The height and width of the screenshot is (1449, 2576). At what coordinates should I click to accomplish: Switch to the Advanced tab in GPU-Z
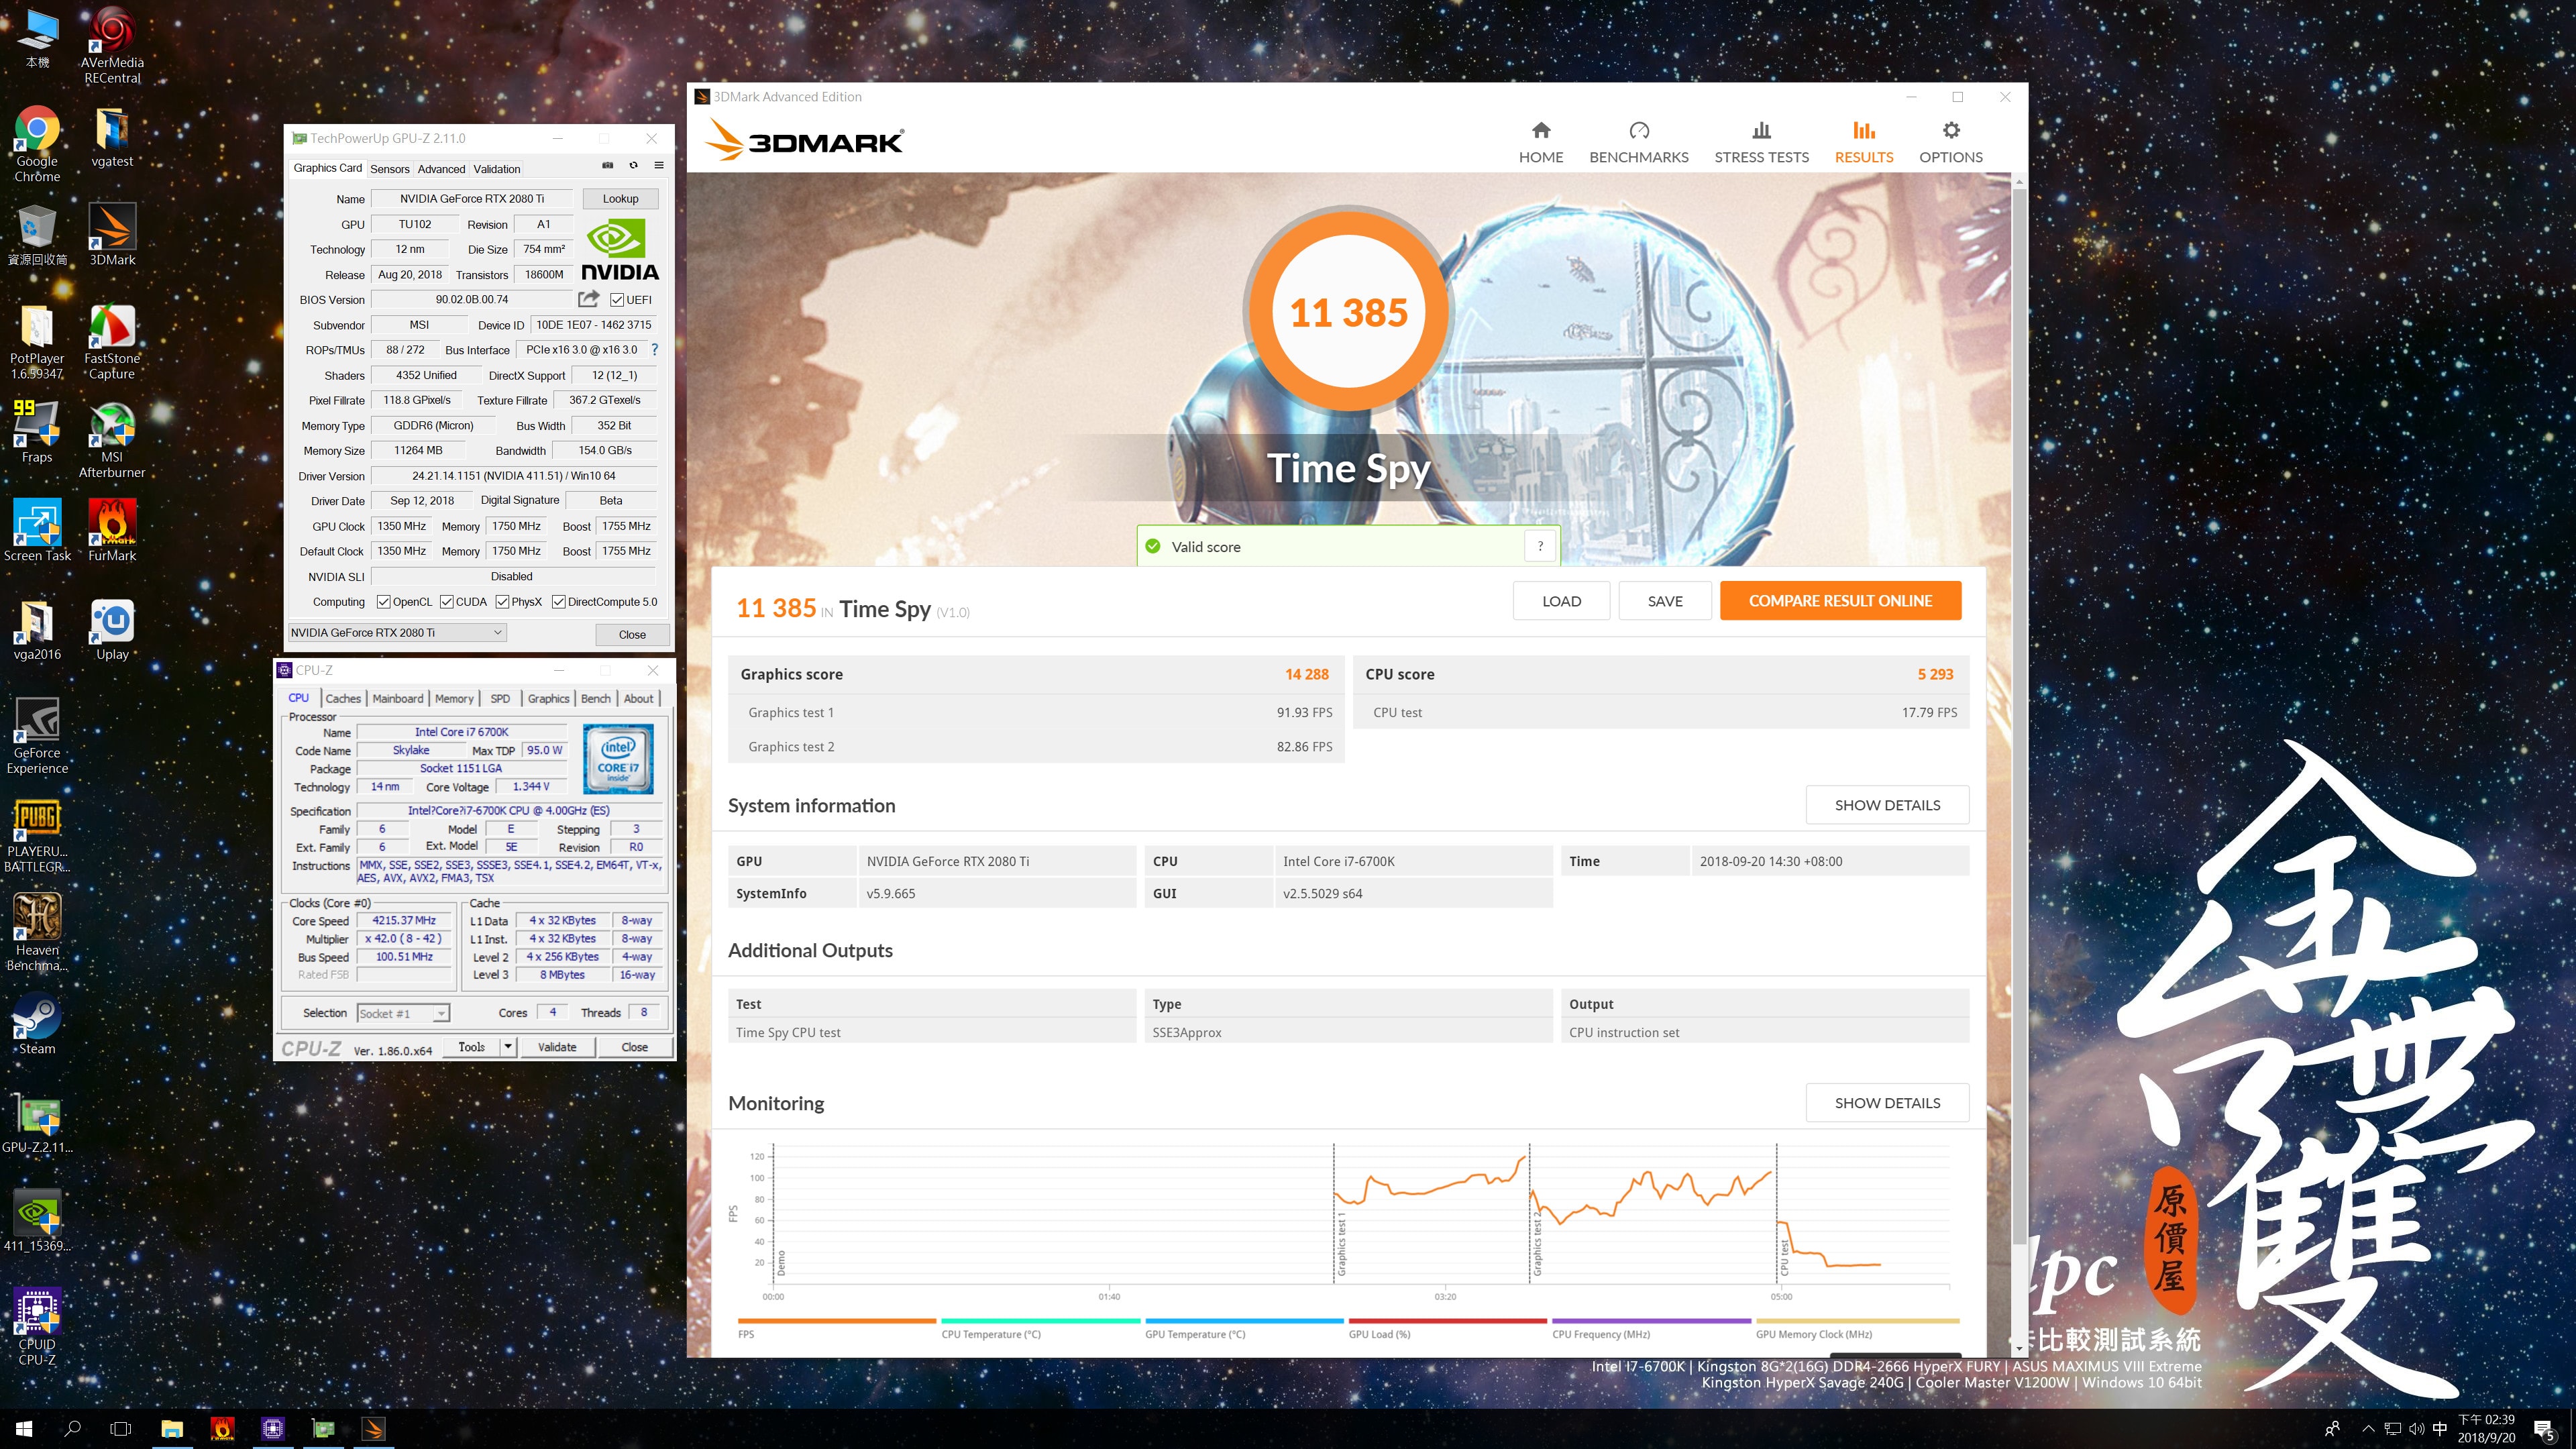click(441, 169)
